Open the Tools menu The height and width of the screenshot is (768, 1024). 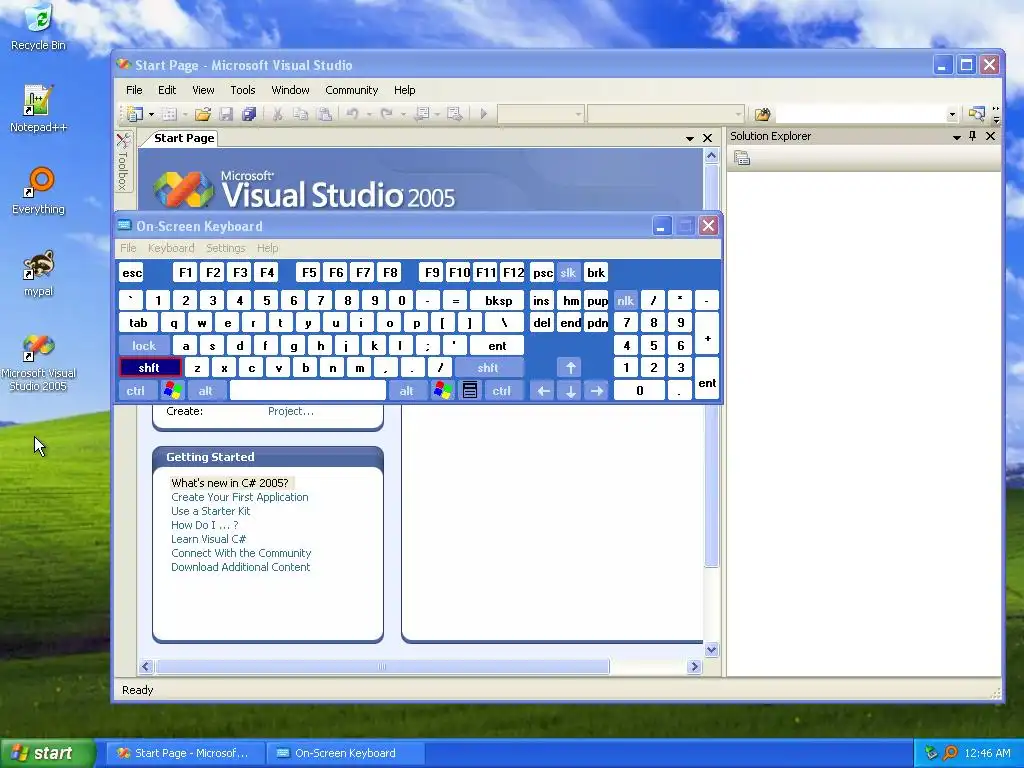[x=242, y=90]
